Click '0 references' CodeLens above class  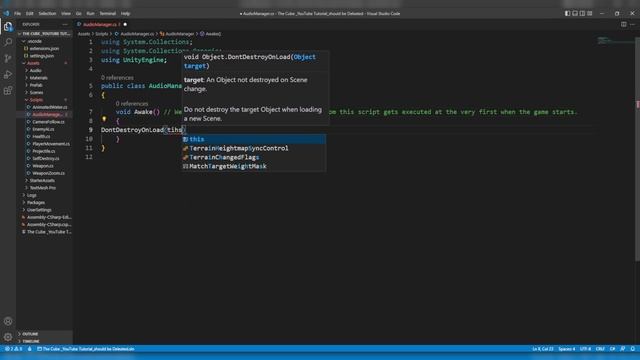point(117,78)
